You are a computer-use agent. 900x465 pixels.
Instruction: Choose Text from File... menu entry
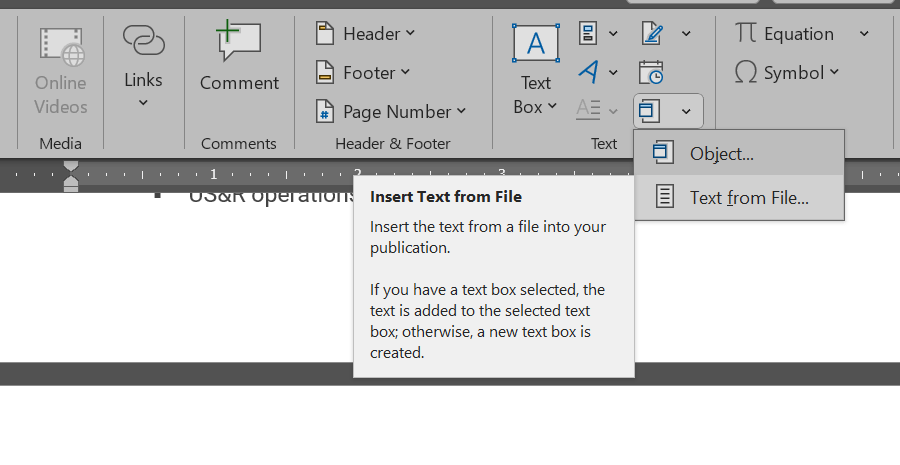pos(739,197)
